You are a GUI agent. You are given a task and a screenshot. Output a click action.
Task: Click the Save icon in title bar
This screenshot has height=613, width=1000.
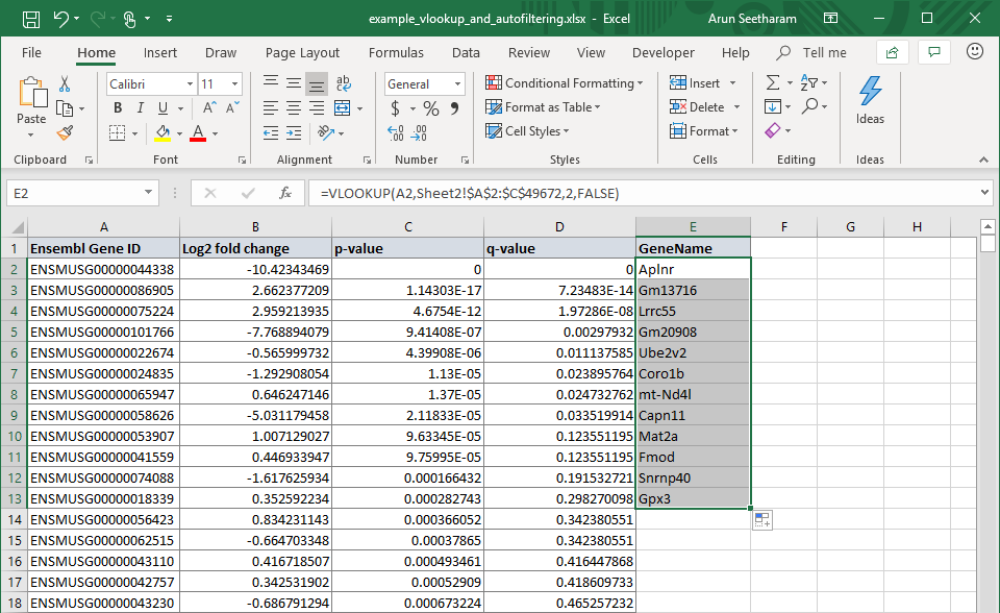point(31,18)
